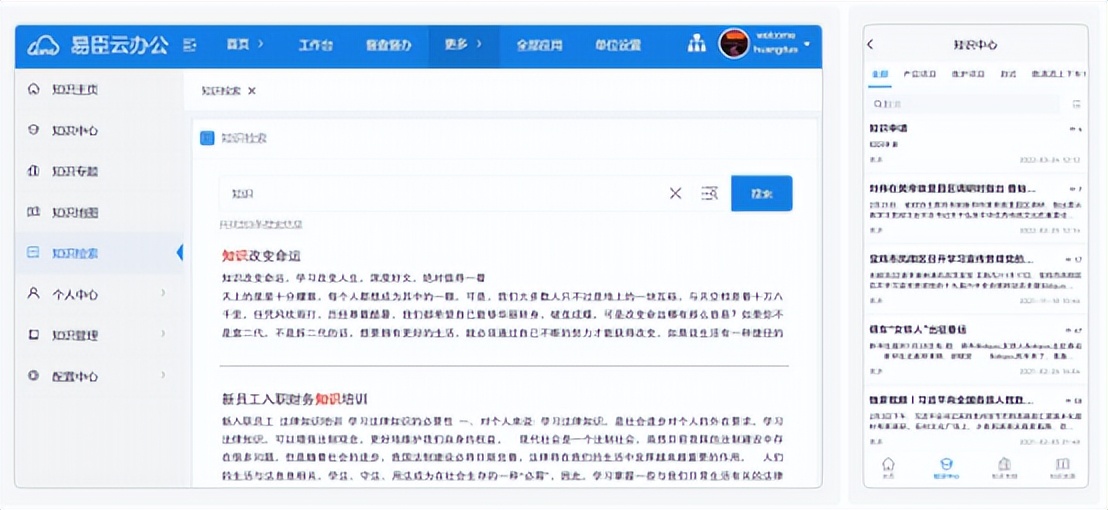Screen dimensions: 1108x510
Task: Expand the 知识管理 sidebar arrow
Action: [x=163, y=334]
